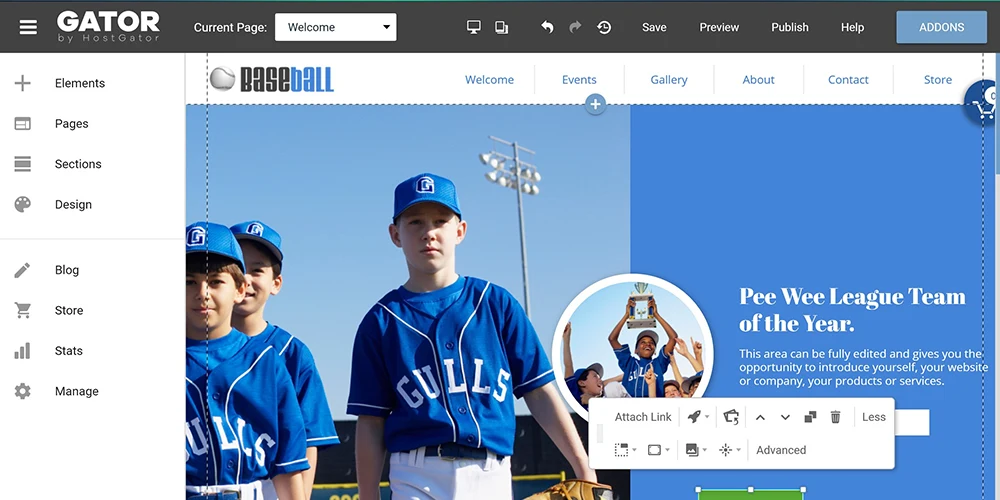Open the position layout dropdown
This screenshot has height=500, width=1000.
(625, 450)
